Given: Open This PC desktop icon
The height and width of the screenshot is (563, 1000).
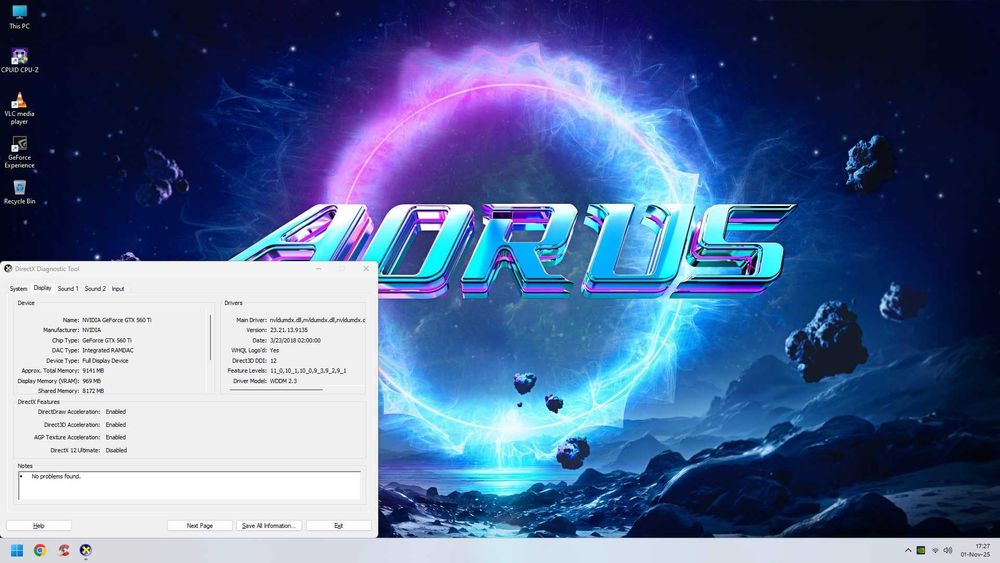Looking at the screenshot, I should (19, 17).
